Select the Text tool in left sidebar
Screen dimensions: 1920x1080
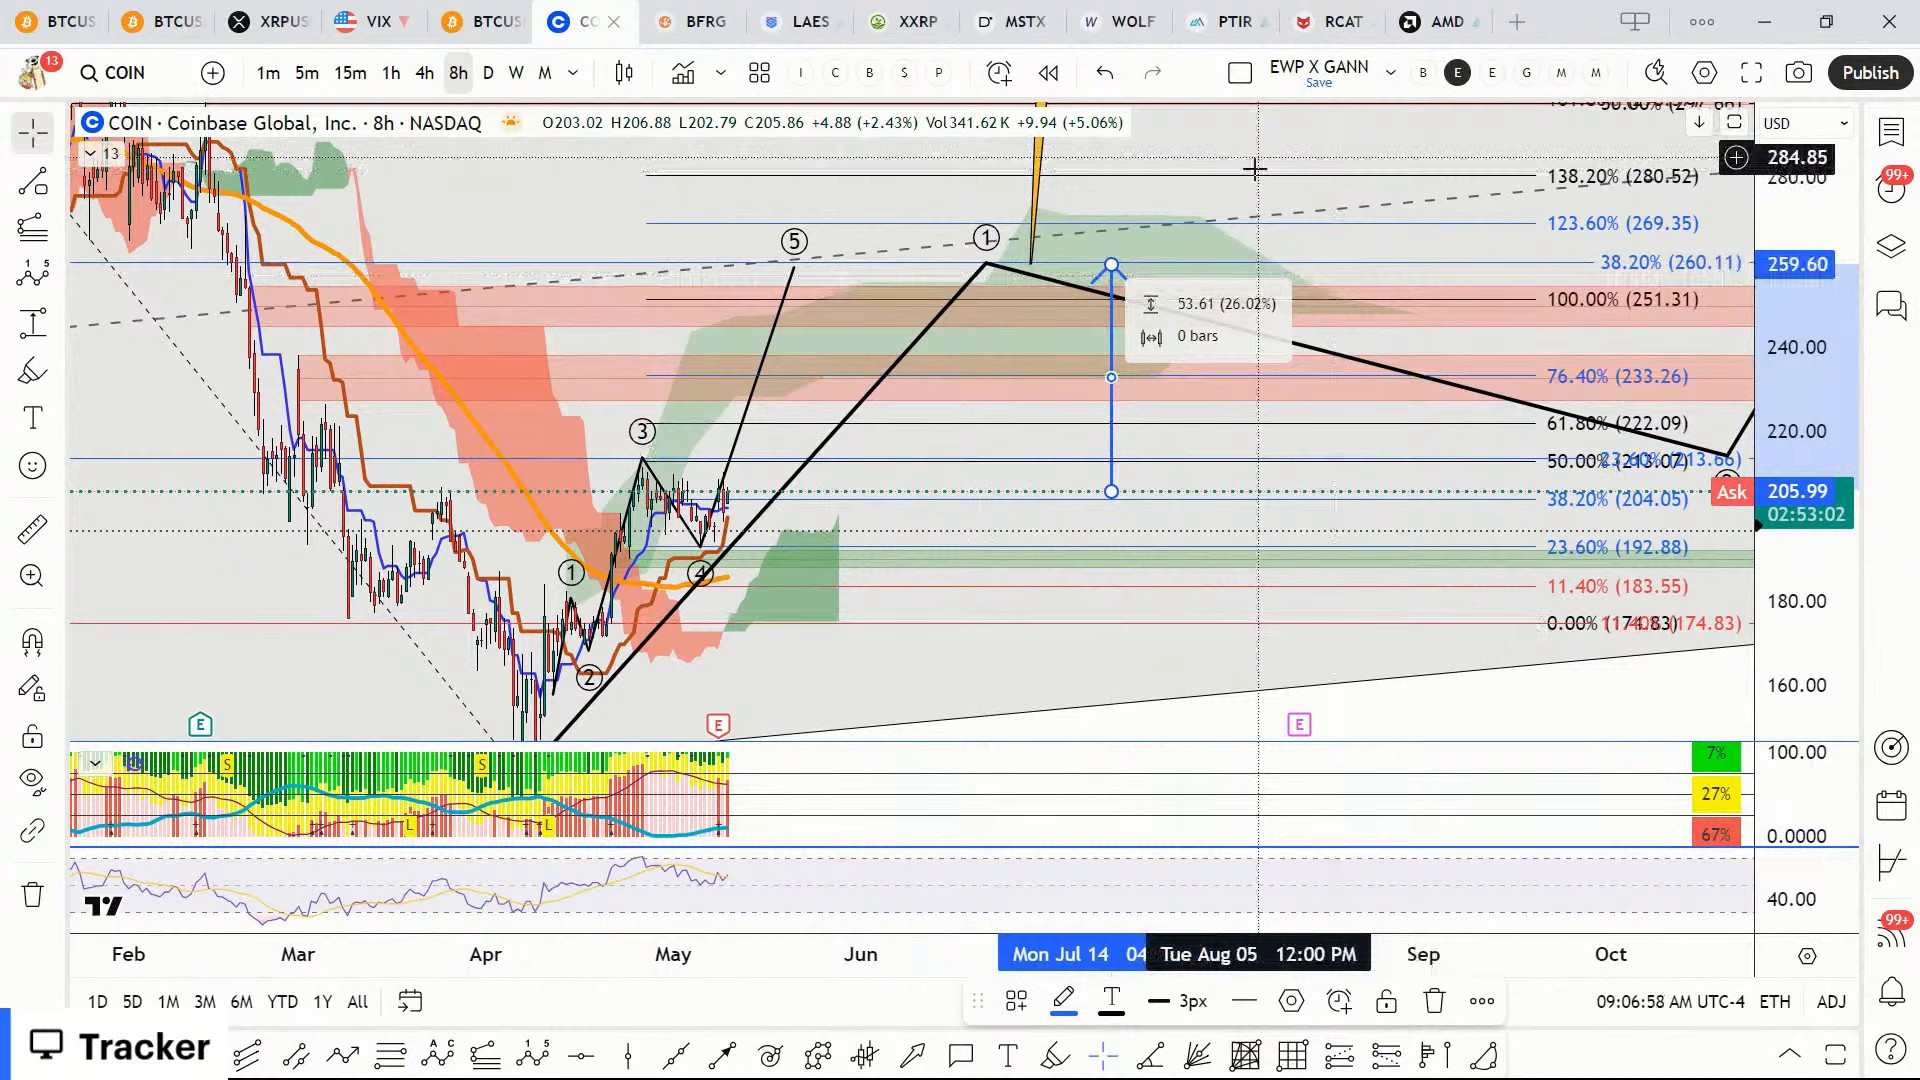[32, 418]
